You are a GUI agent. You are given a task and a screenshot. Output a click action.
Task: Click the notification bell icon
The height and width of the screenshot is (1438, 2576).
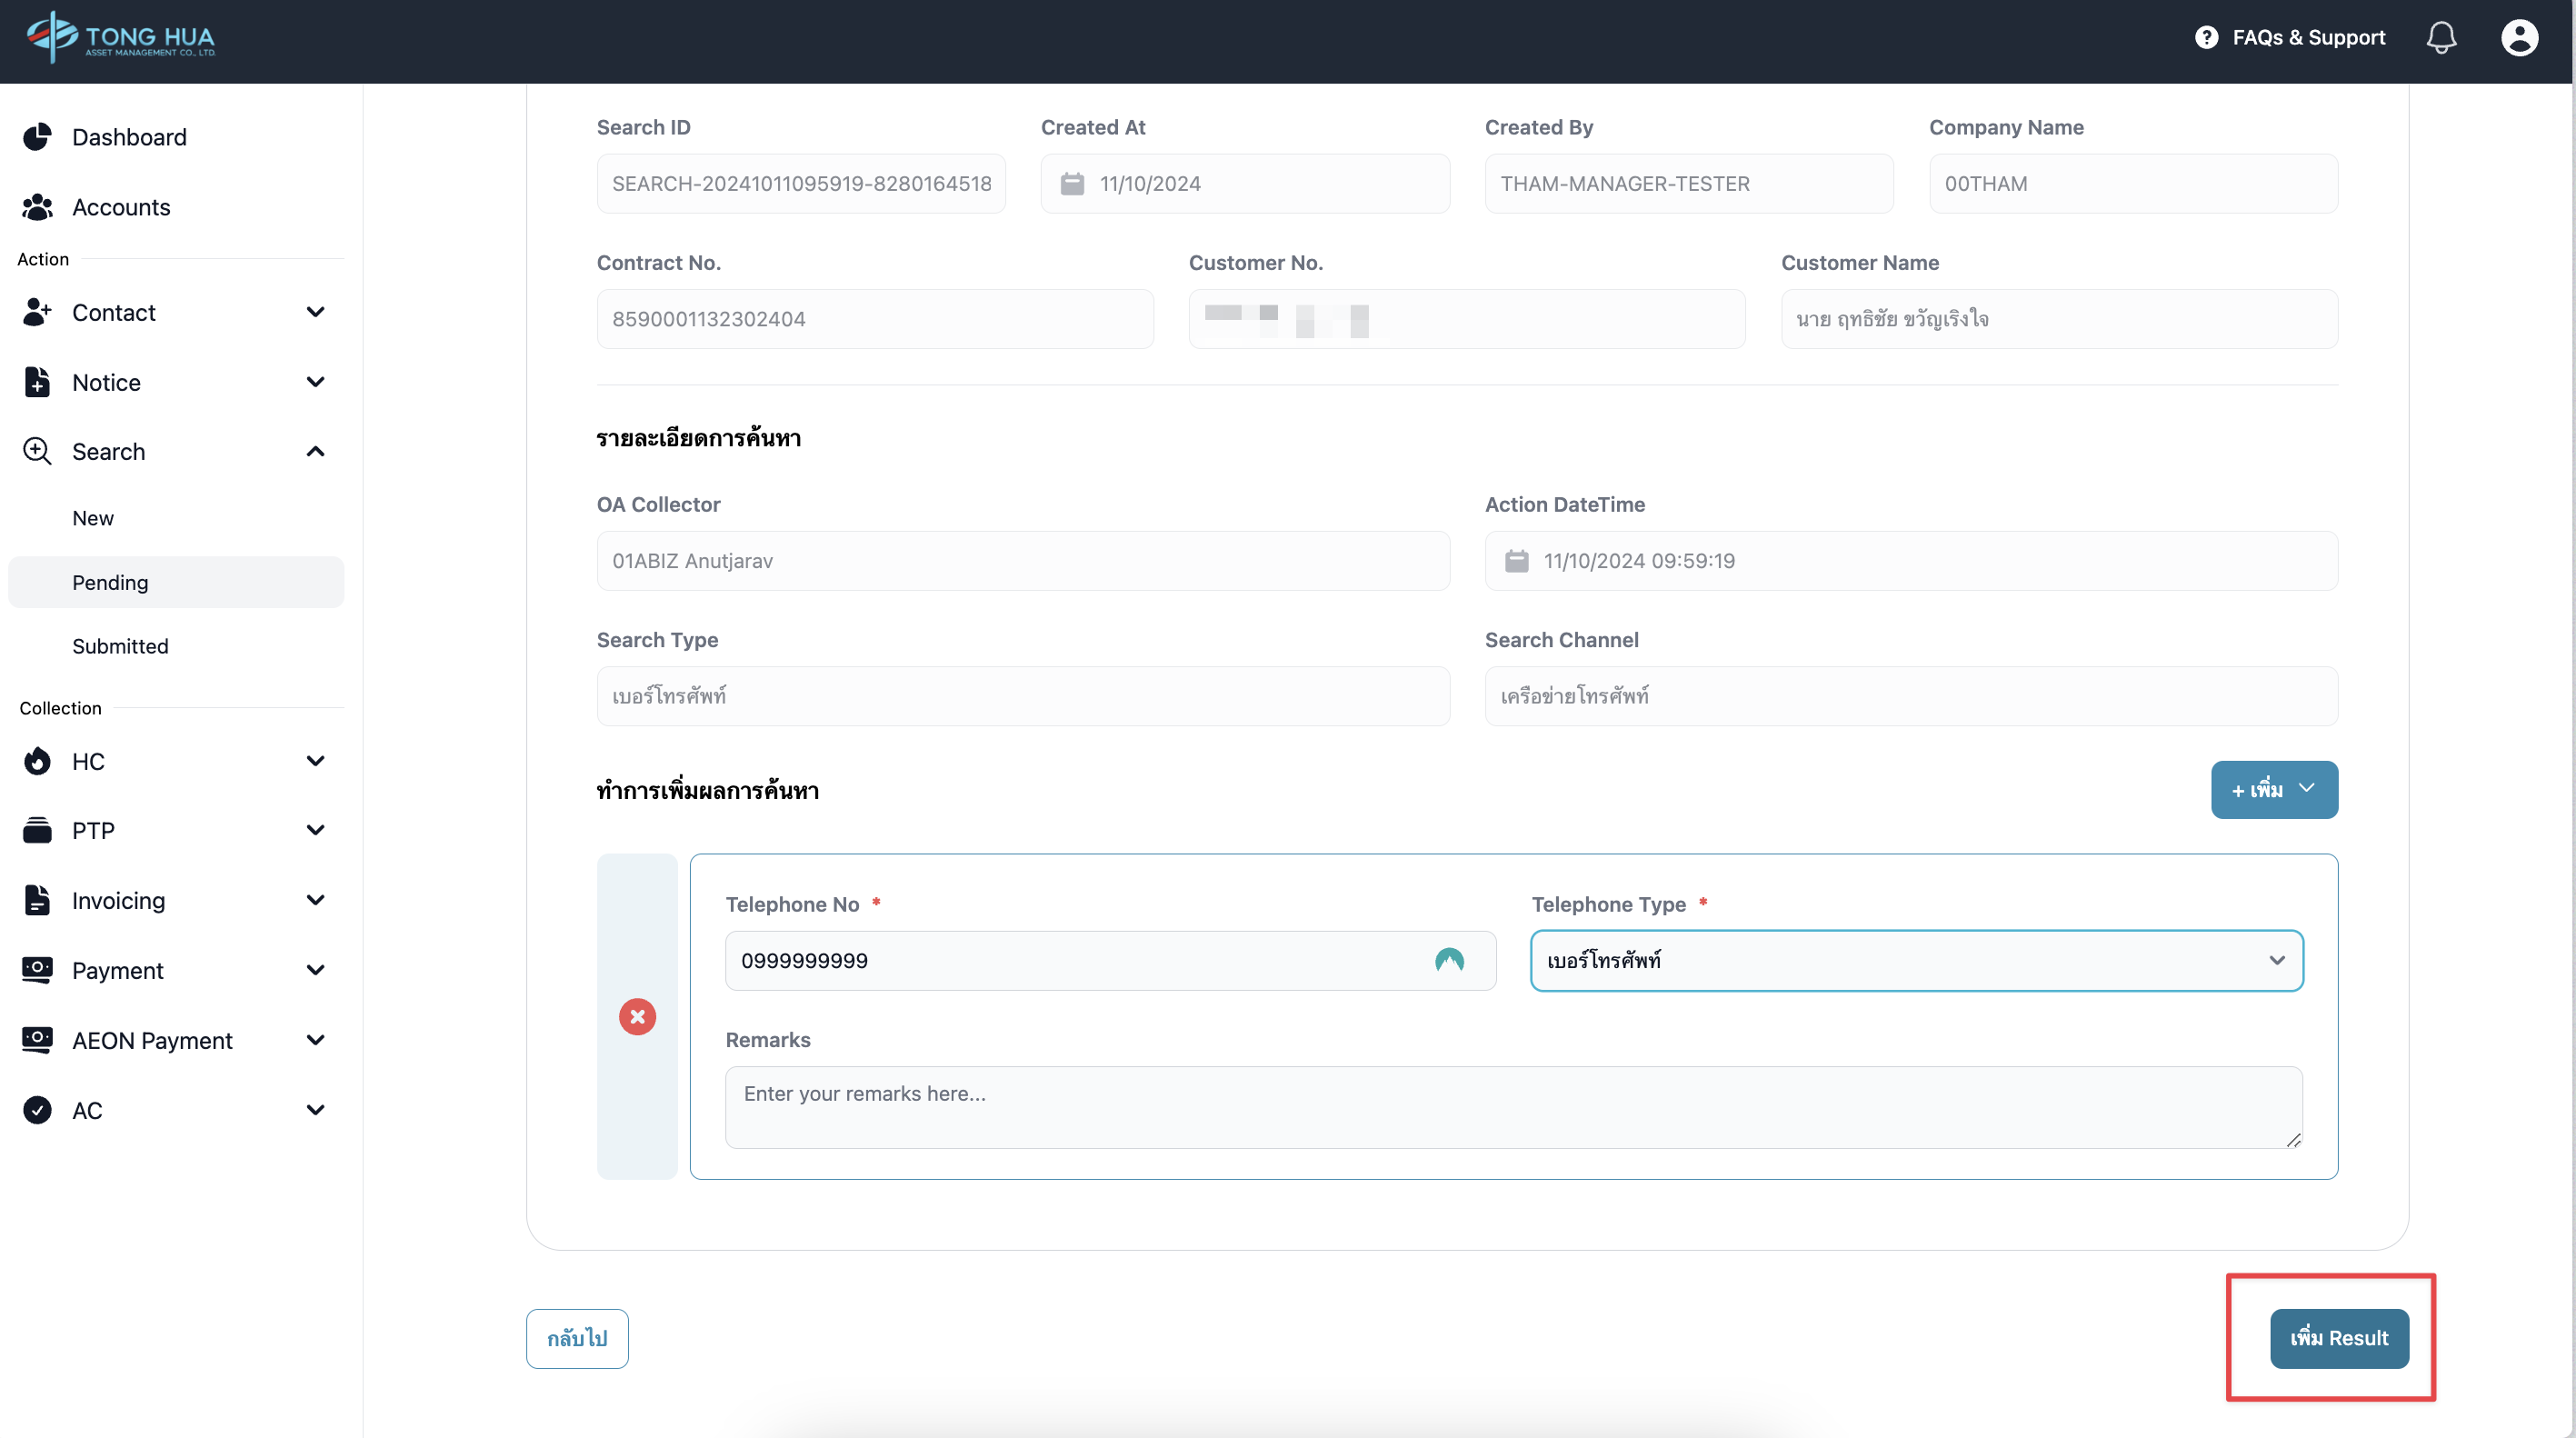2441,38
